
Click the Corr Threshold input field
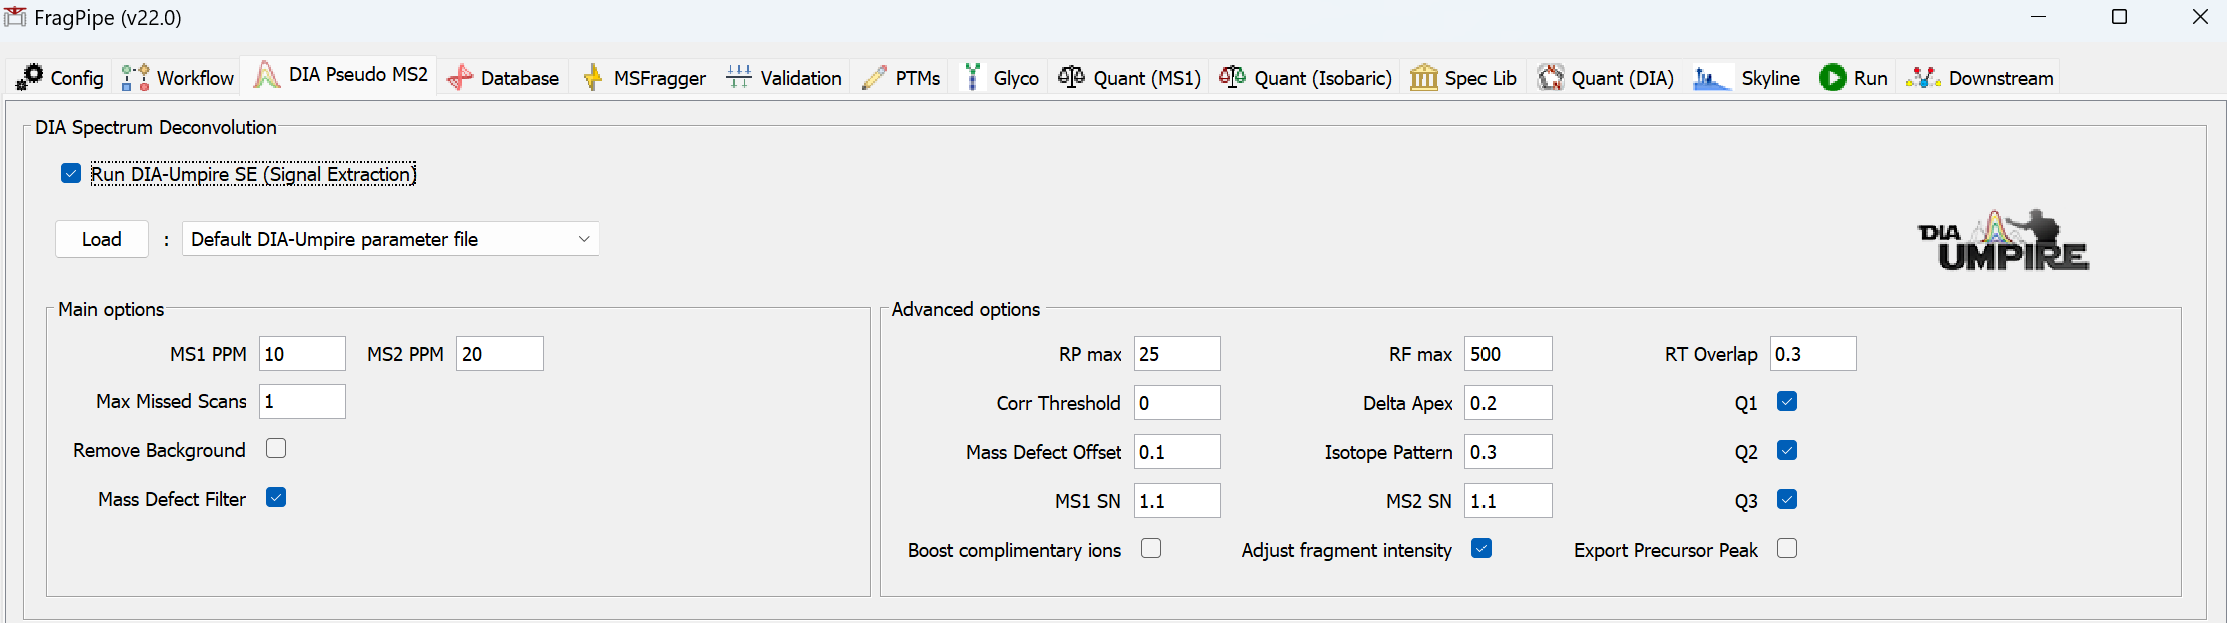[1177, 403]
